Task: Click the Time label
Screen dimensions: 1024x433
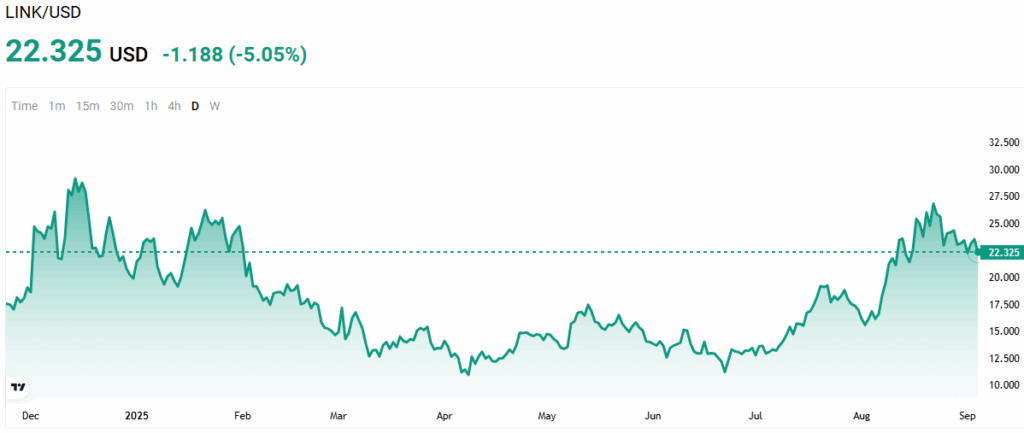Action: click(x=25, y=106)
